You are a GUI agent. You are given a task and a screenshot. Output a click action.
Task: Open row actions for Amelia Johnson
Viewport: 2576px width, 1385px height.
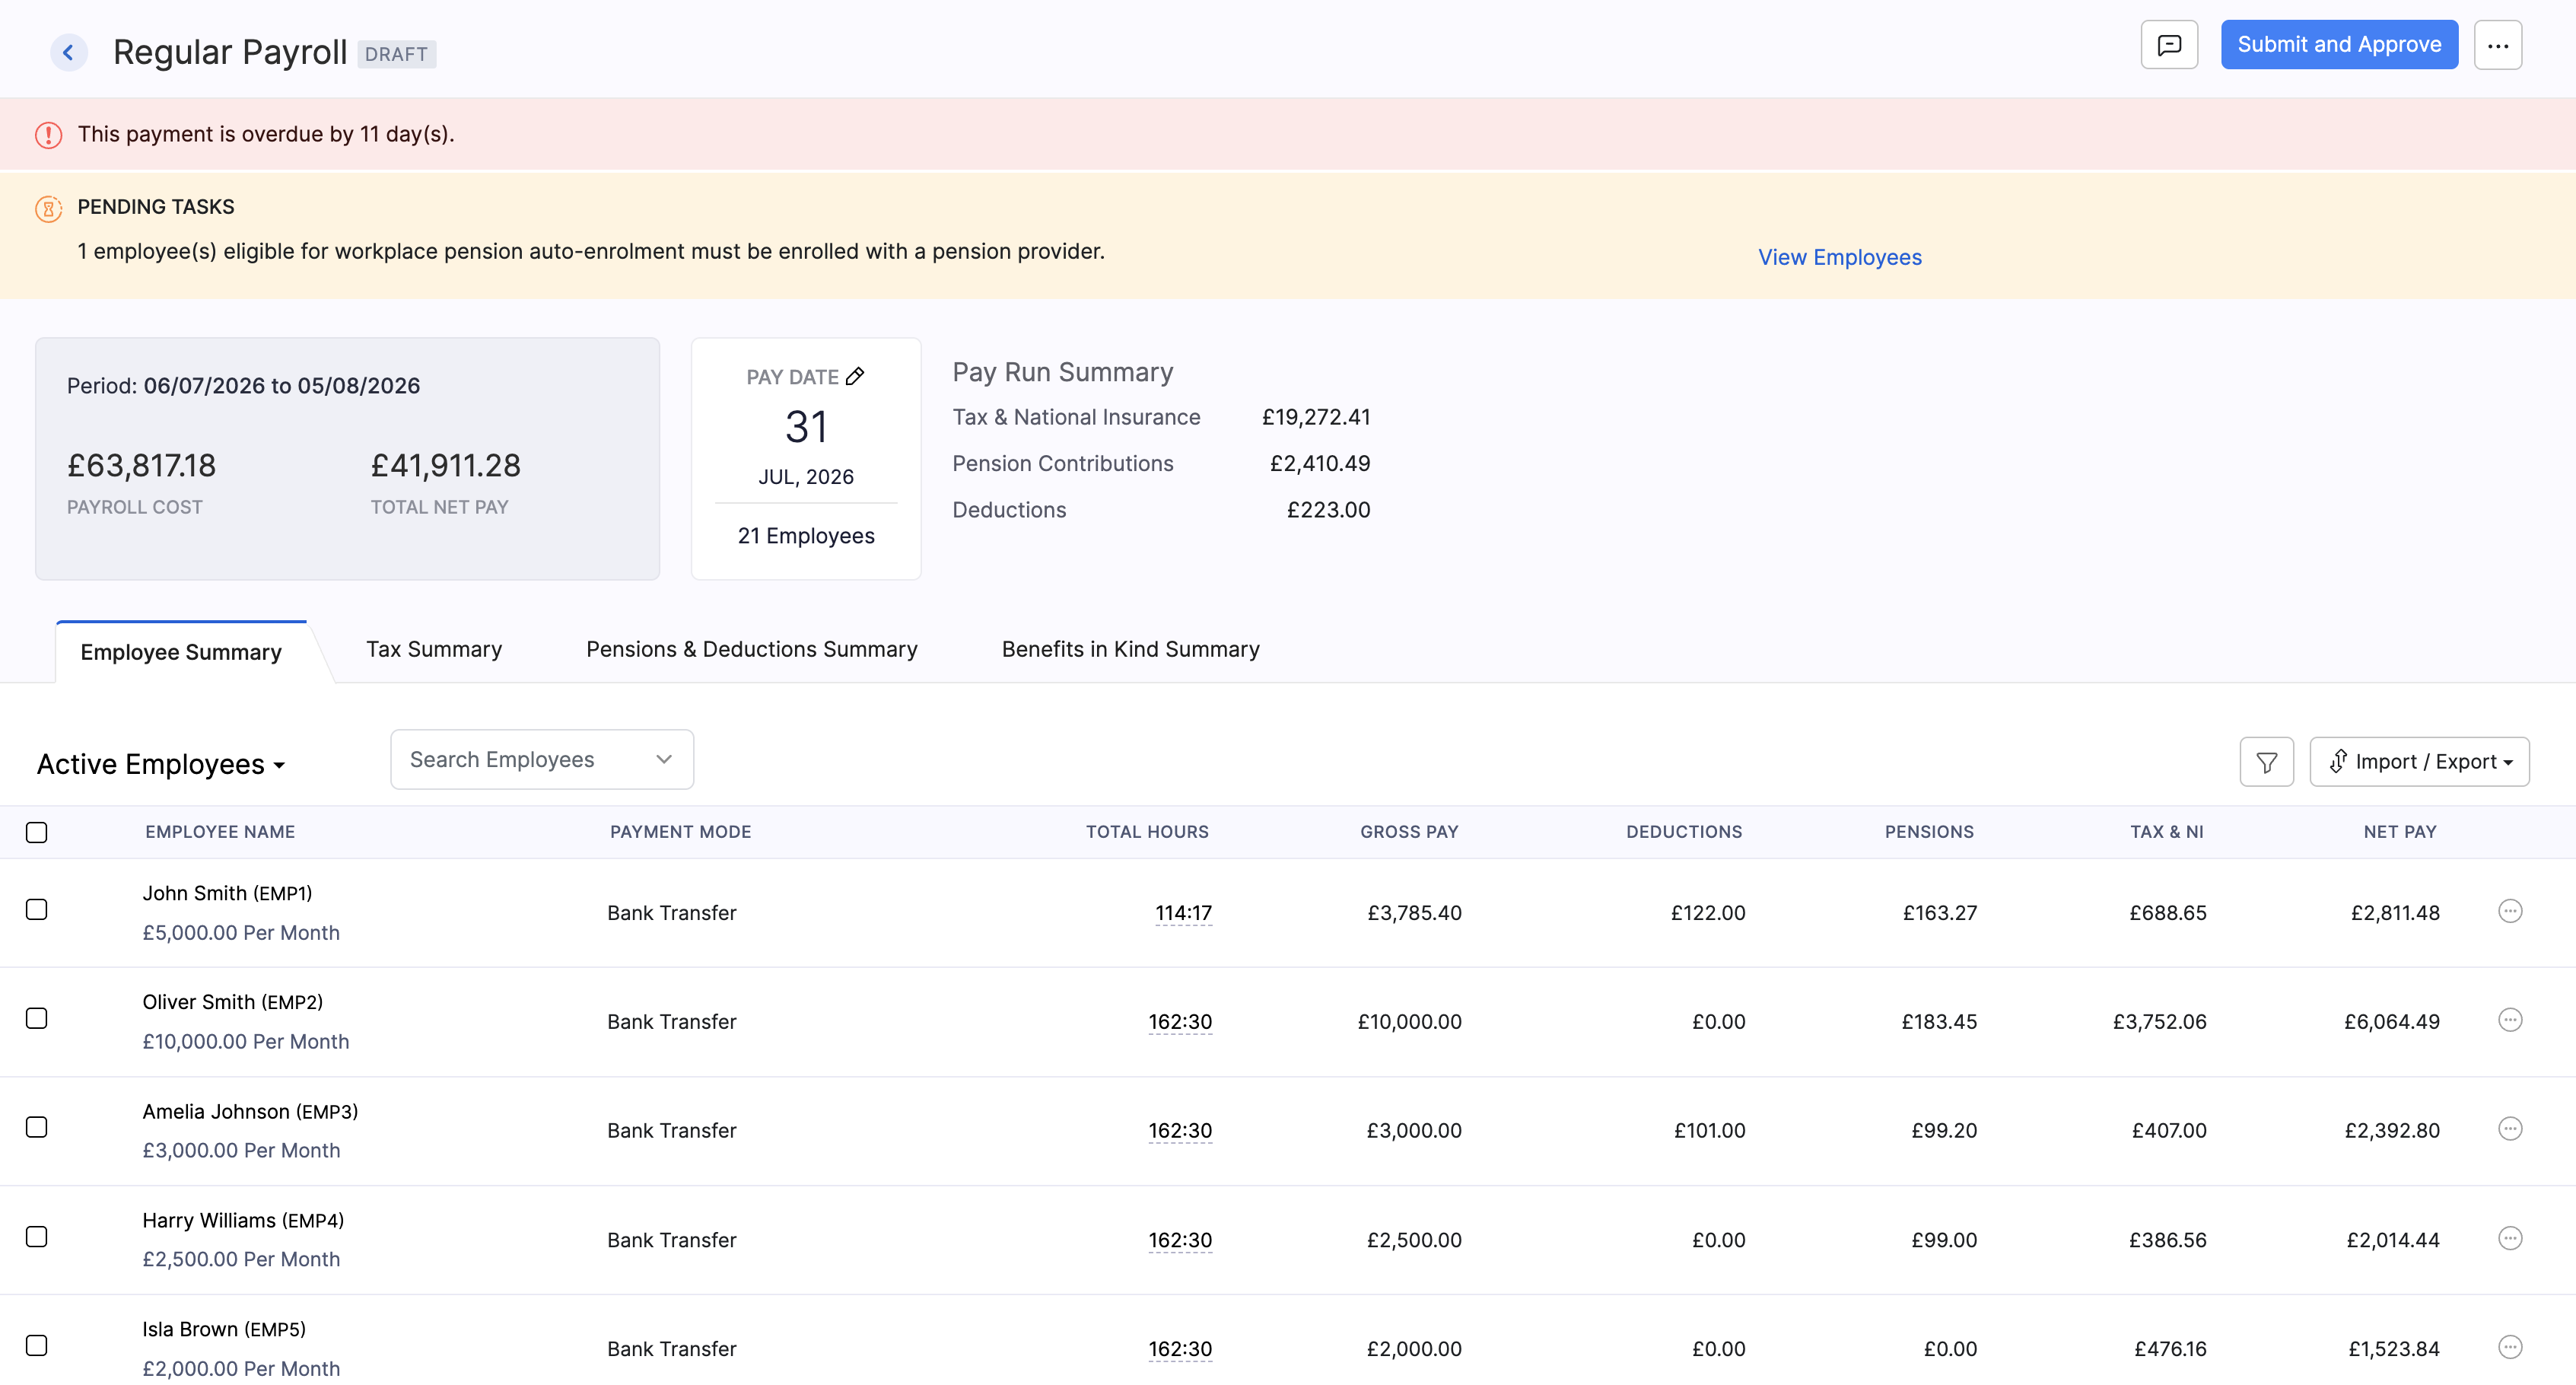coord(2510,1129)
